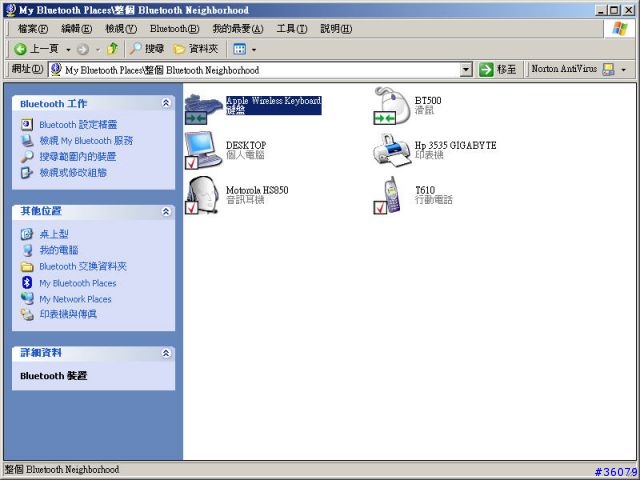
Task: Click the Bluetooth exchange folder icon
Action: click(x=27, y=267)
